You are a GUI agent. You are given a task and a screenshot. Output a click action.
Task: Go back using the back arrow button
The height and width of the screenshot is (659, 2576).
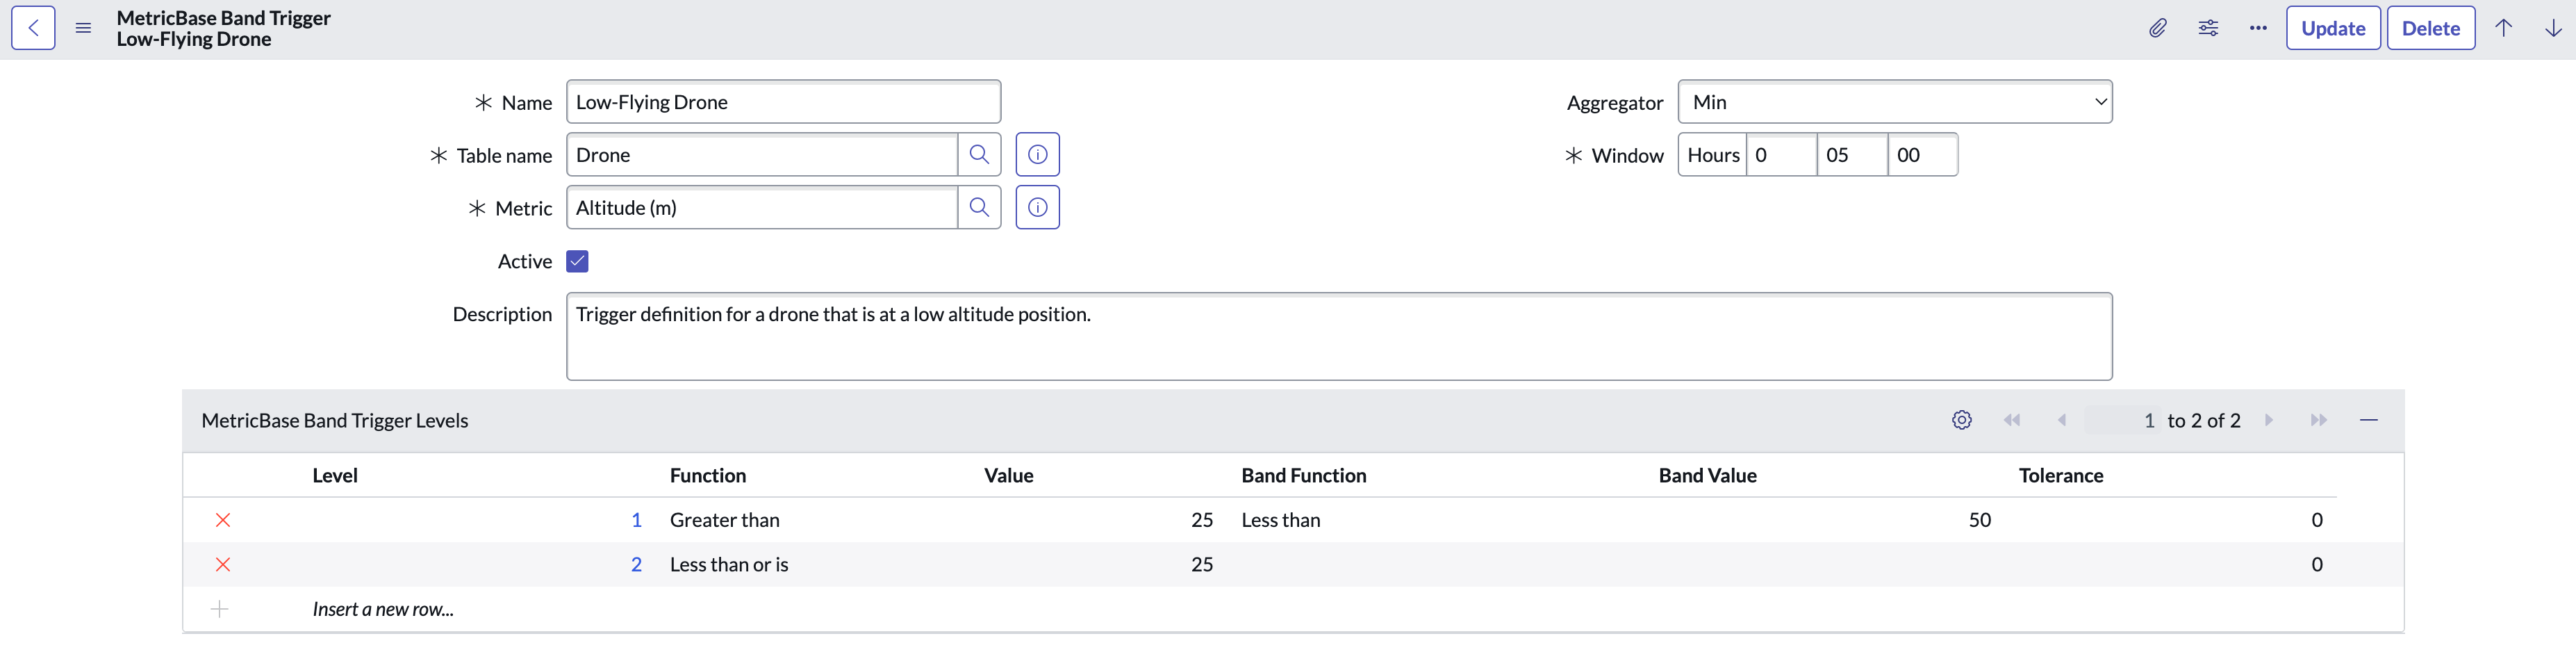pos(33,28)
